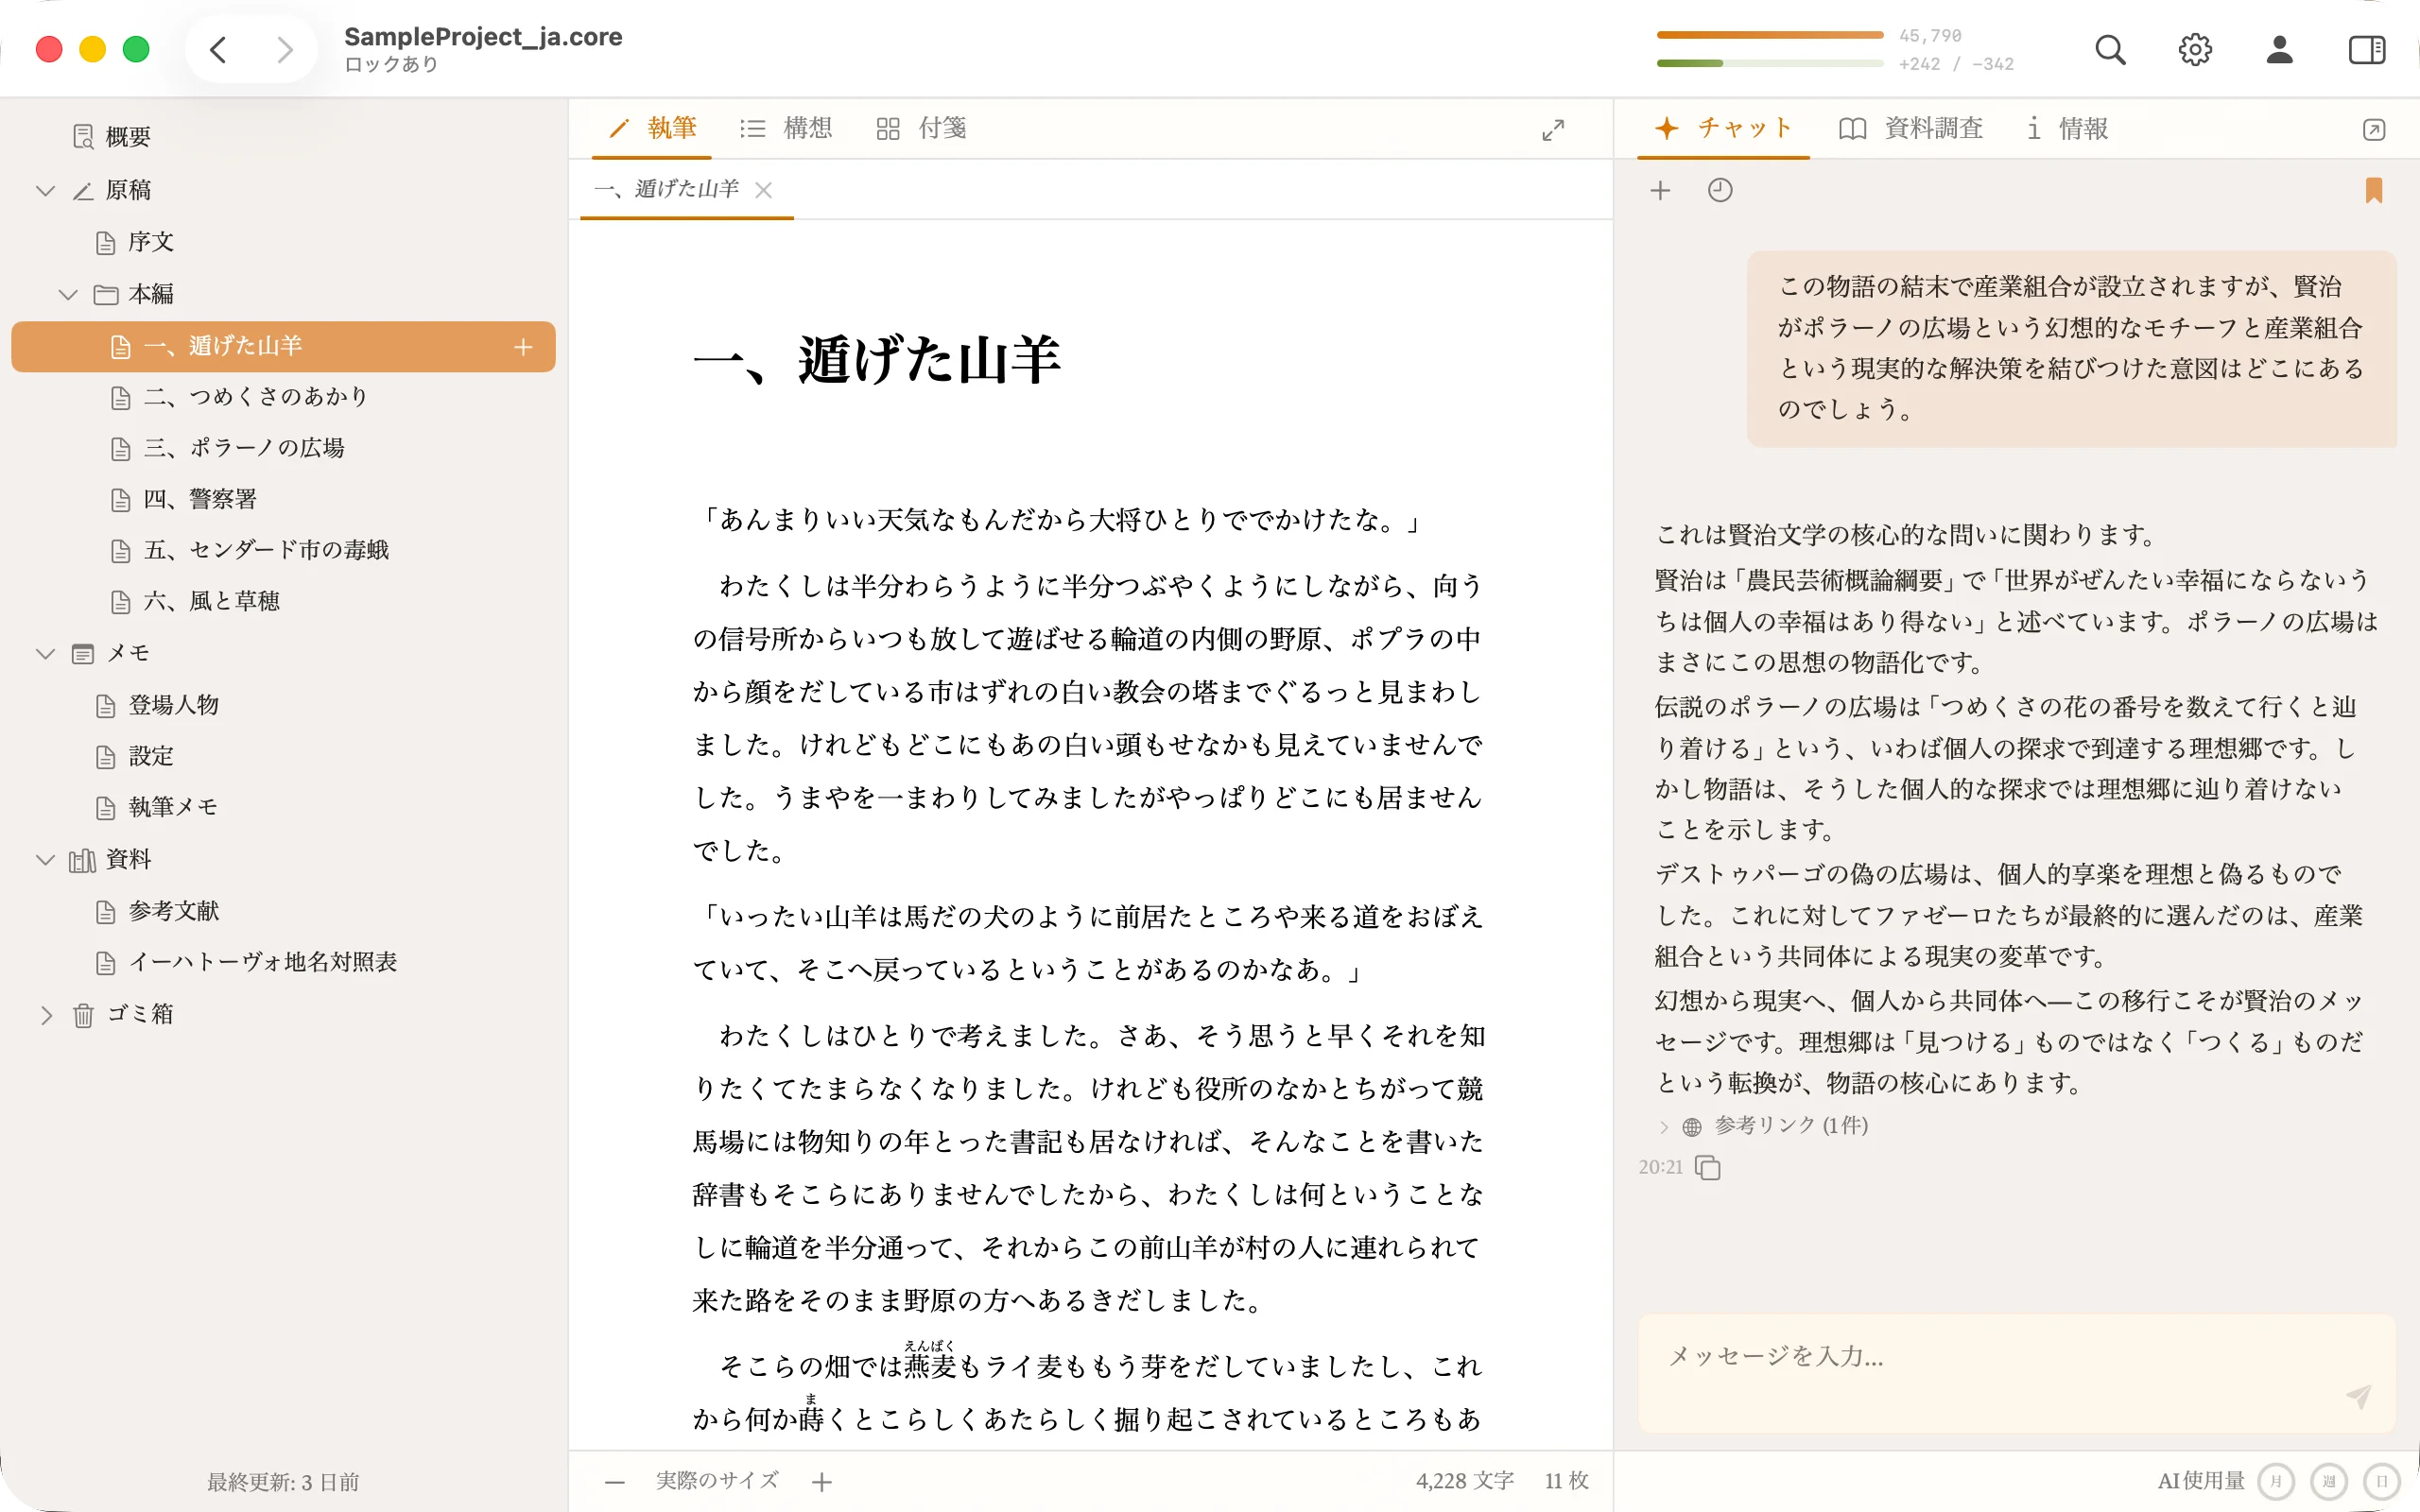
Task: Collapse the 原稿 section
Action: click(x=45, y=190)
